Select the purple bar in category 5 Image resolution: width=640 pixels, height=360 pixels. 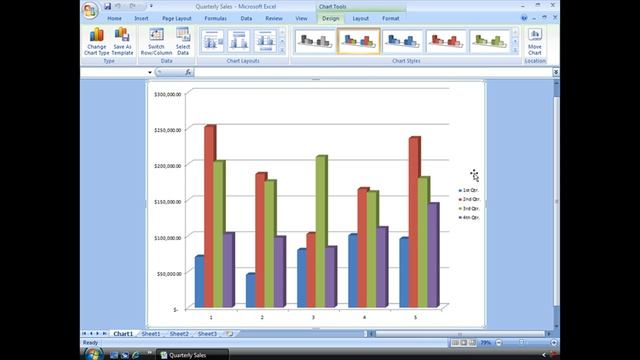pyautogui.click(x=433, y=255)
